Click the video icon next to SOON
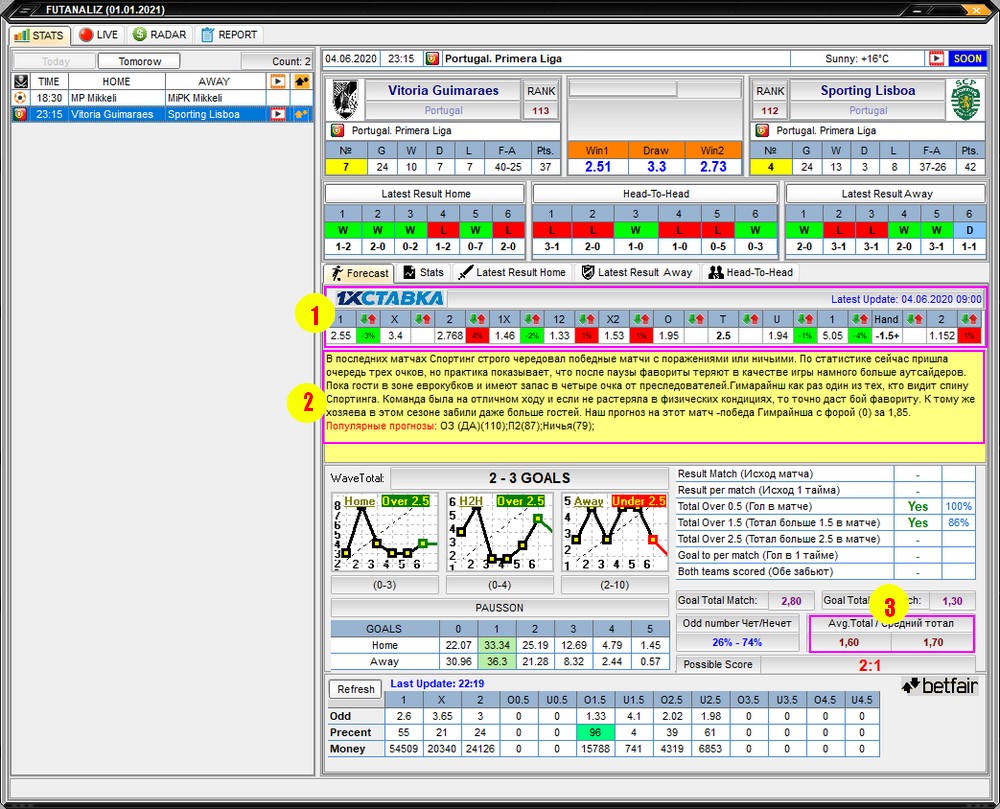This screenshot has width=1000, height=809. [x=936, y=59]
